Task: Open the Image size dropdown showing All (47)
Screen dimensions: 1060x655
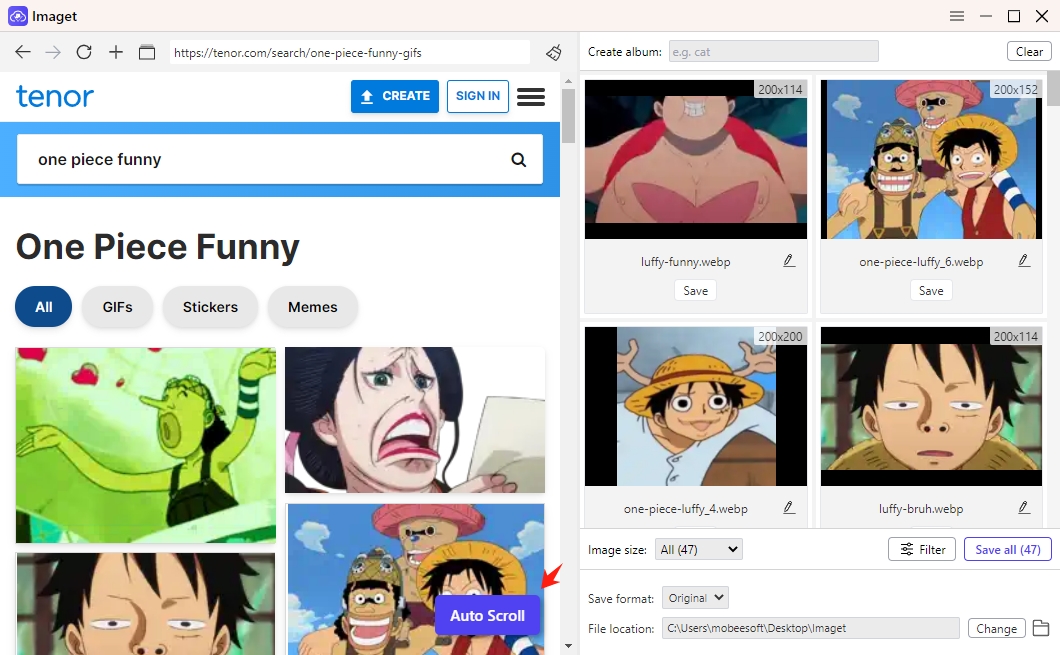Action: point(698,550)
